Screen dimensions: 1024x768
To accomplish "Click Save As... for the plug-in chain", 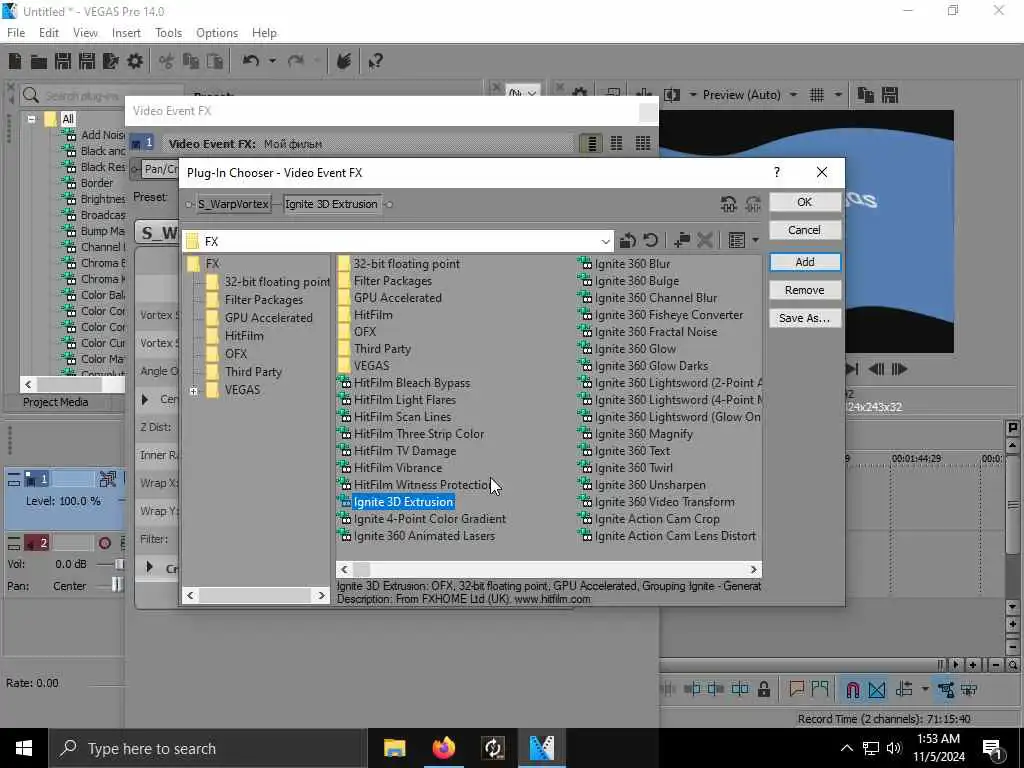I will point(805,318).
